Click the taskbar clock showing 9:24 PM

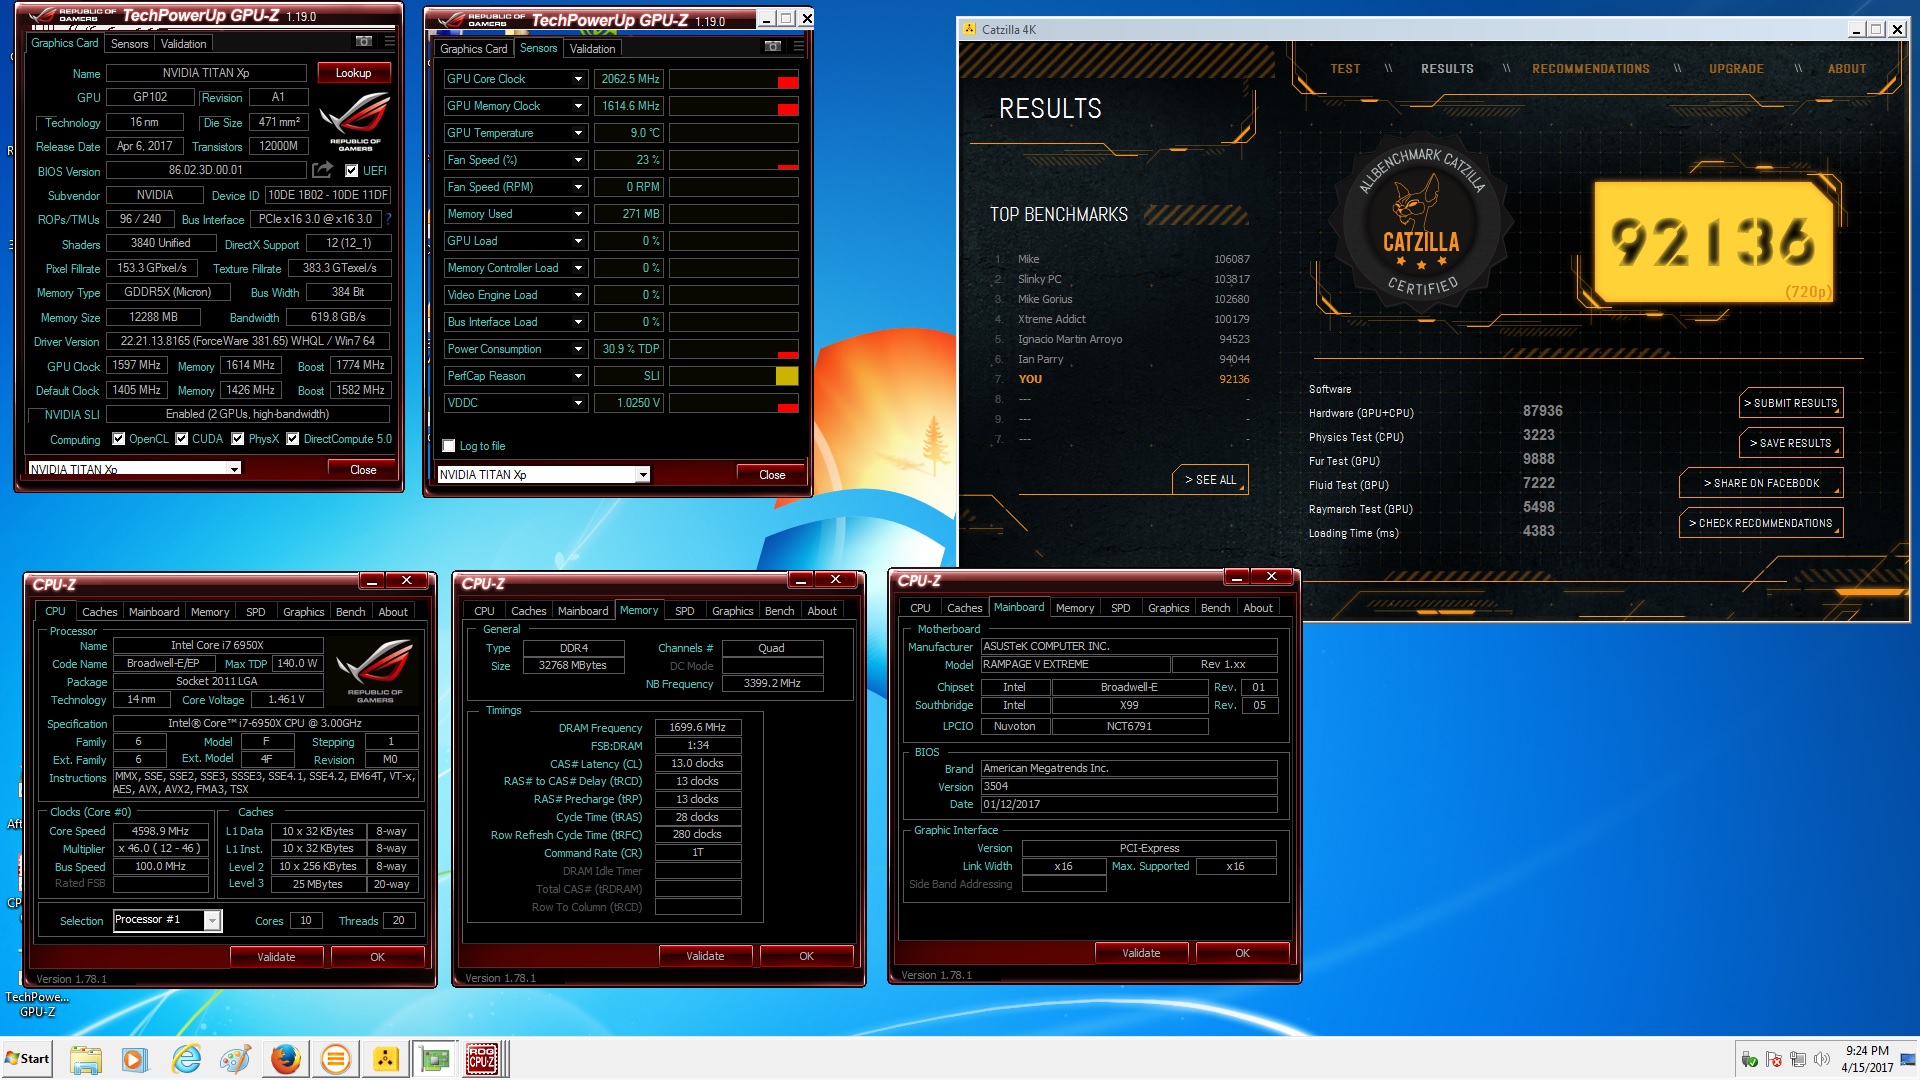pos(1867,1059)
